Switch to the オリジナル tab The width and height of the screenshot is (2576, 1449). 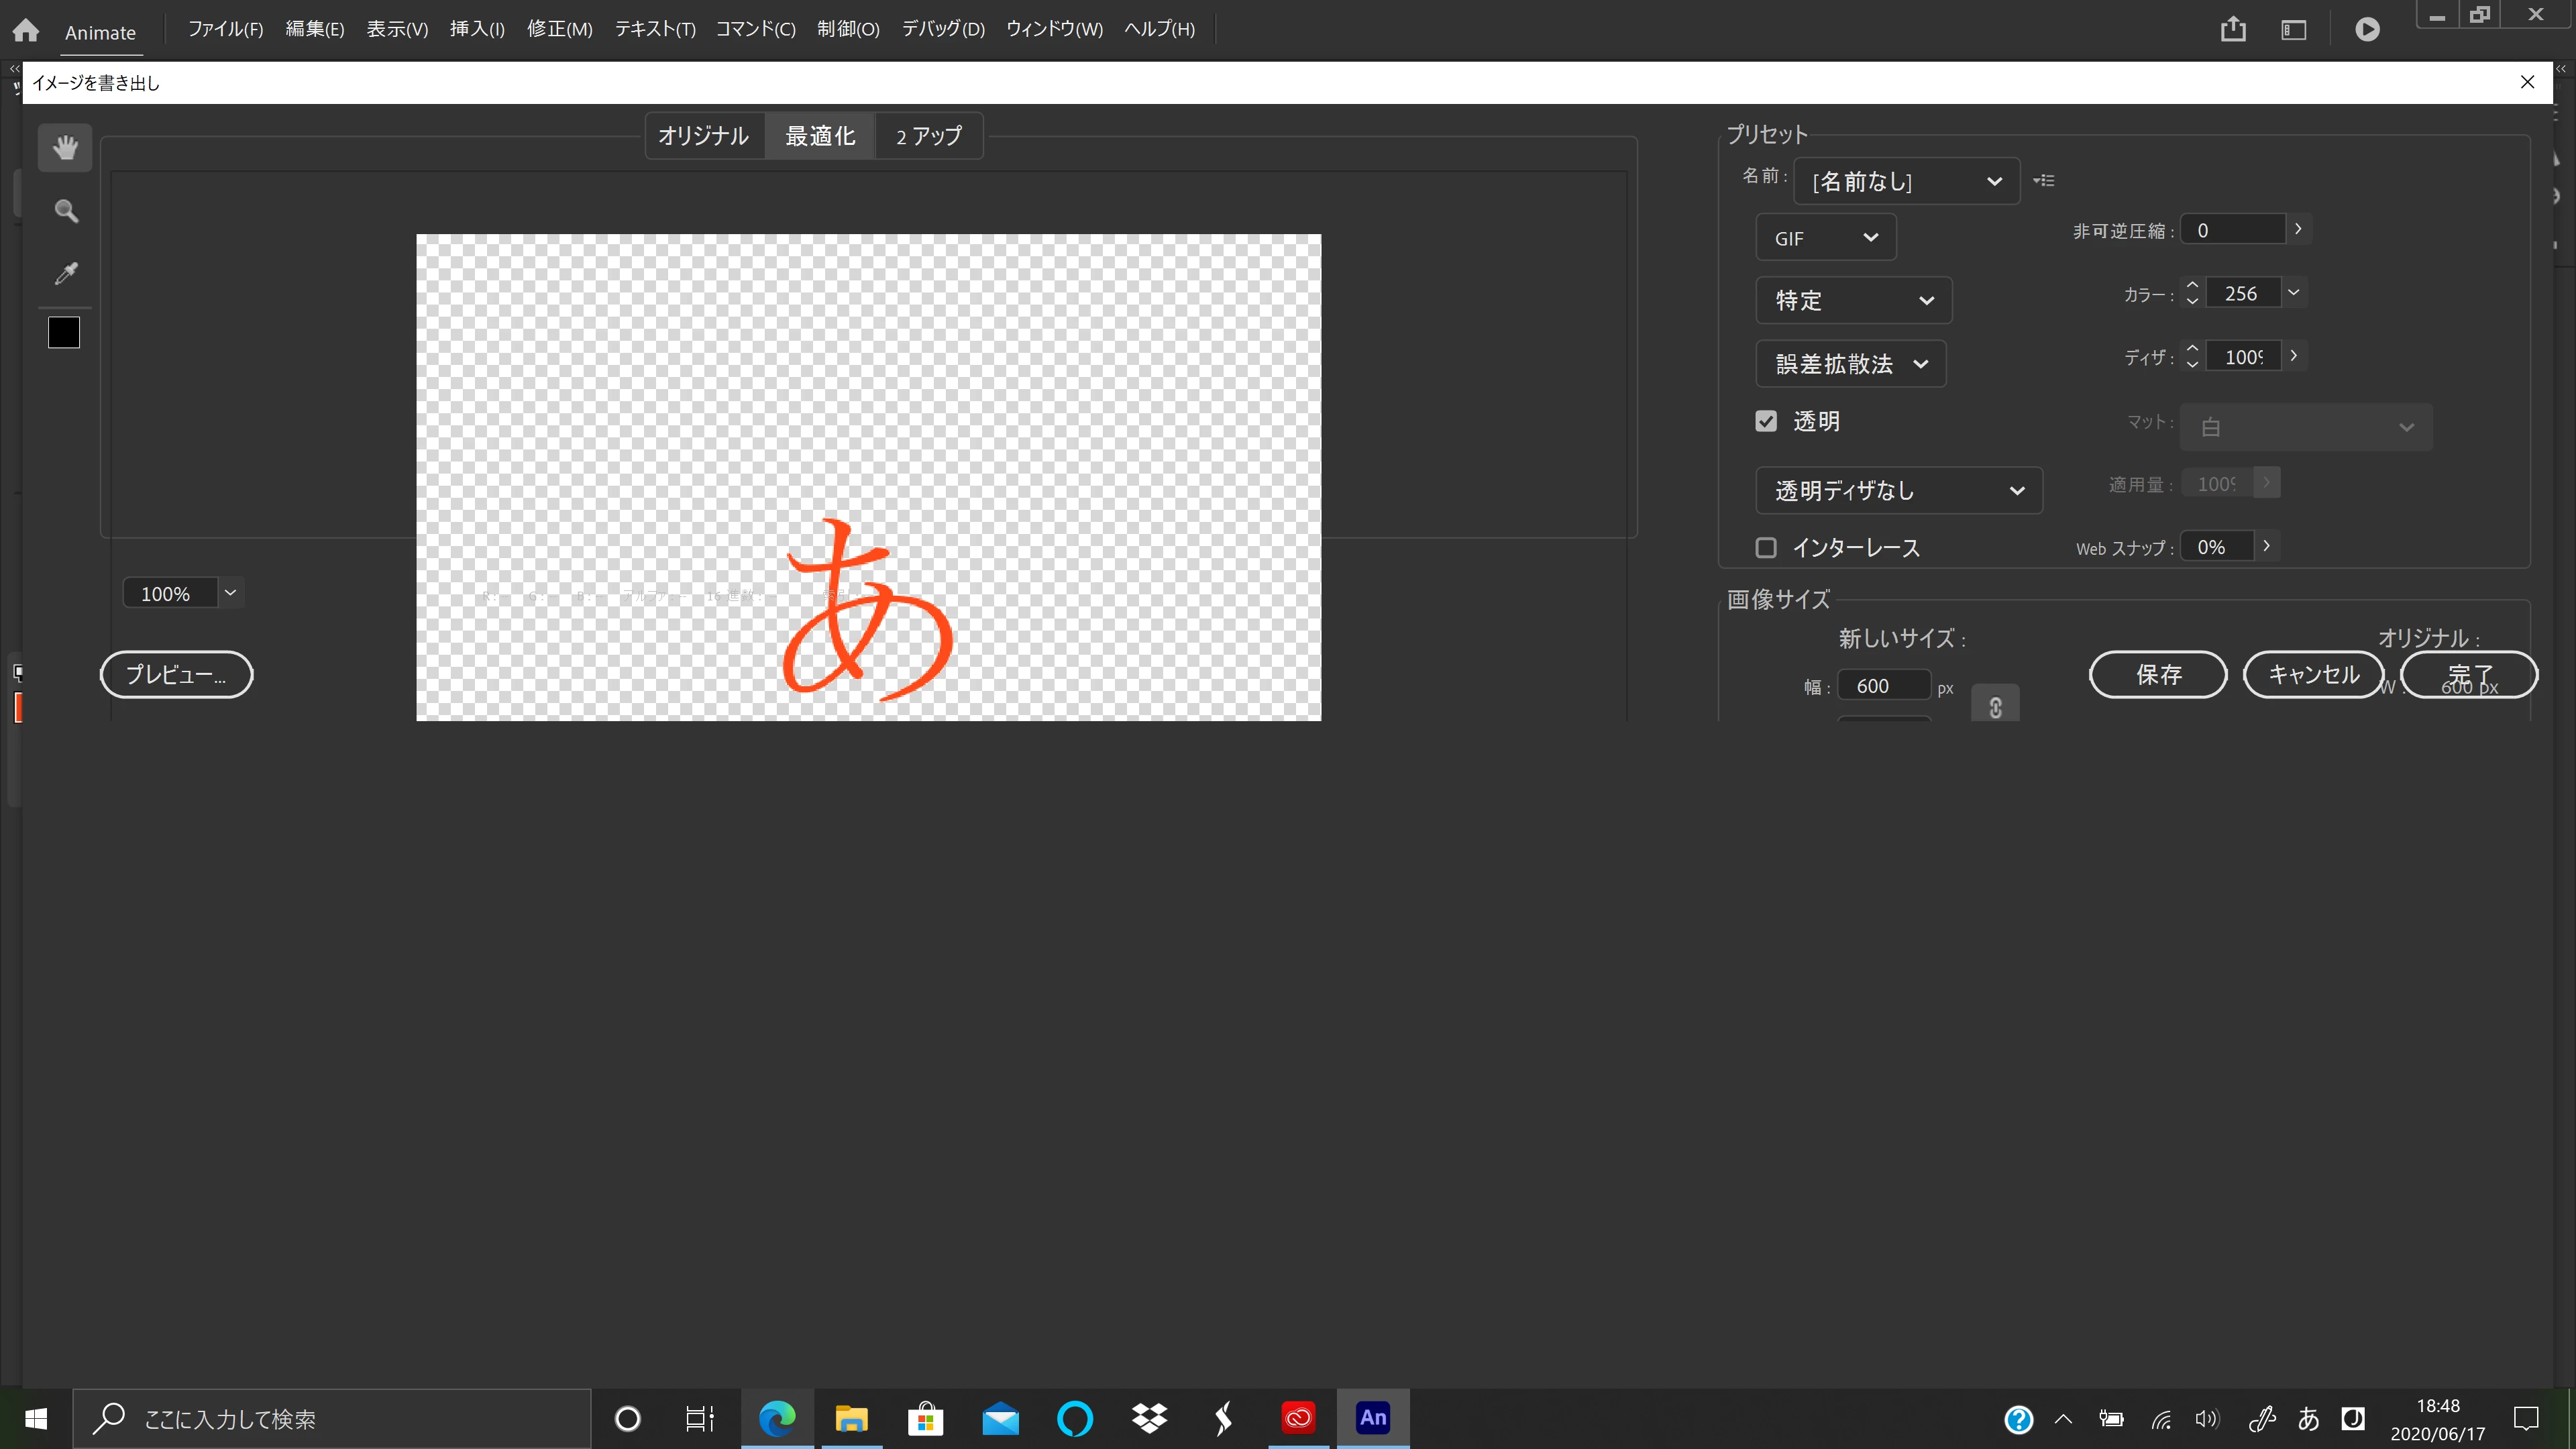pyautogui.click(x=703, y=136)
